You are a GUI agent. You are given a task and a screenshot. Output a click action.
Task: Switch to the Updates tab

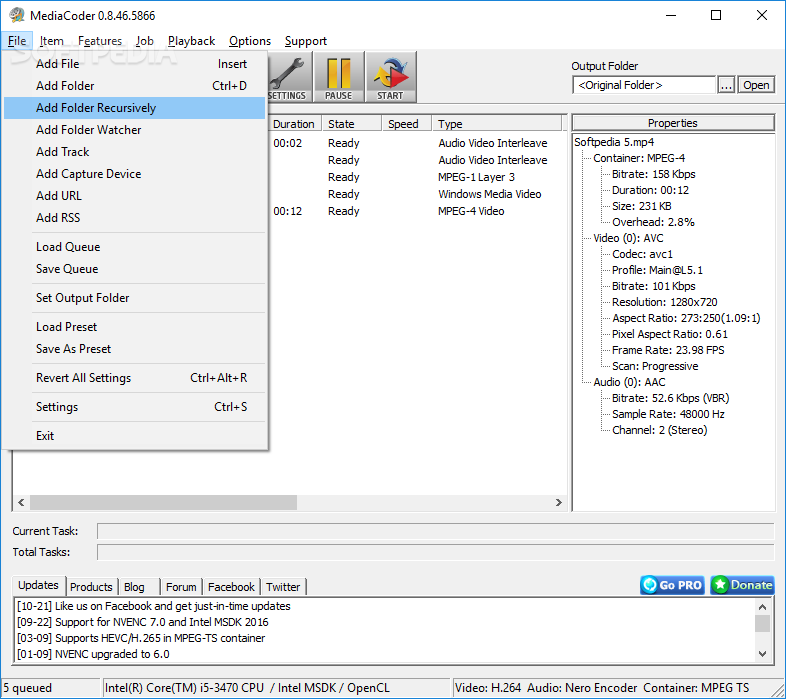click(39, 585)
